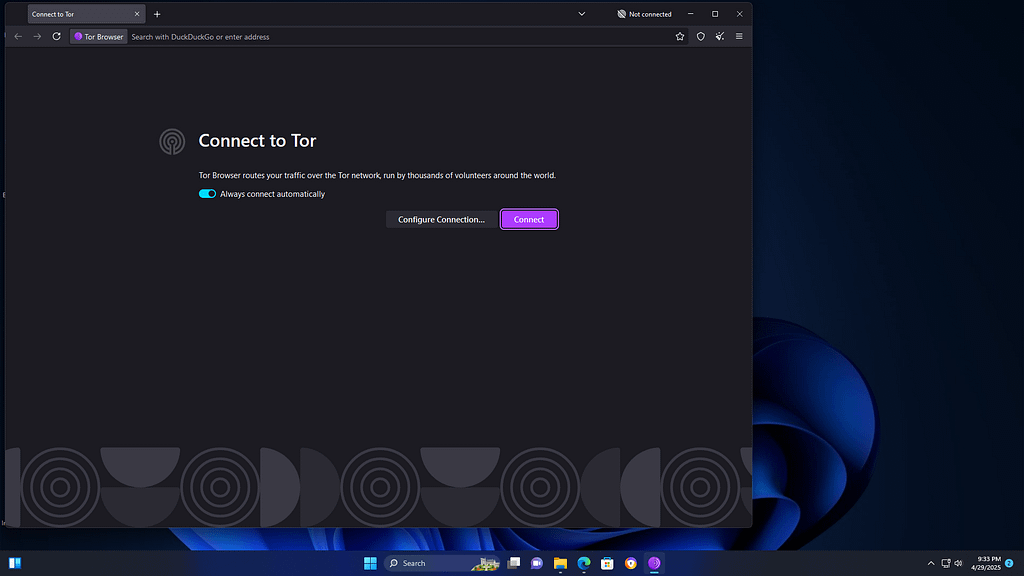Open the notification count badge
This screenshot has height=576, width=1024.
[x=1009, y=563]
